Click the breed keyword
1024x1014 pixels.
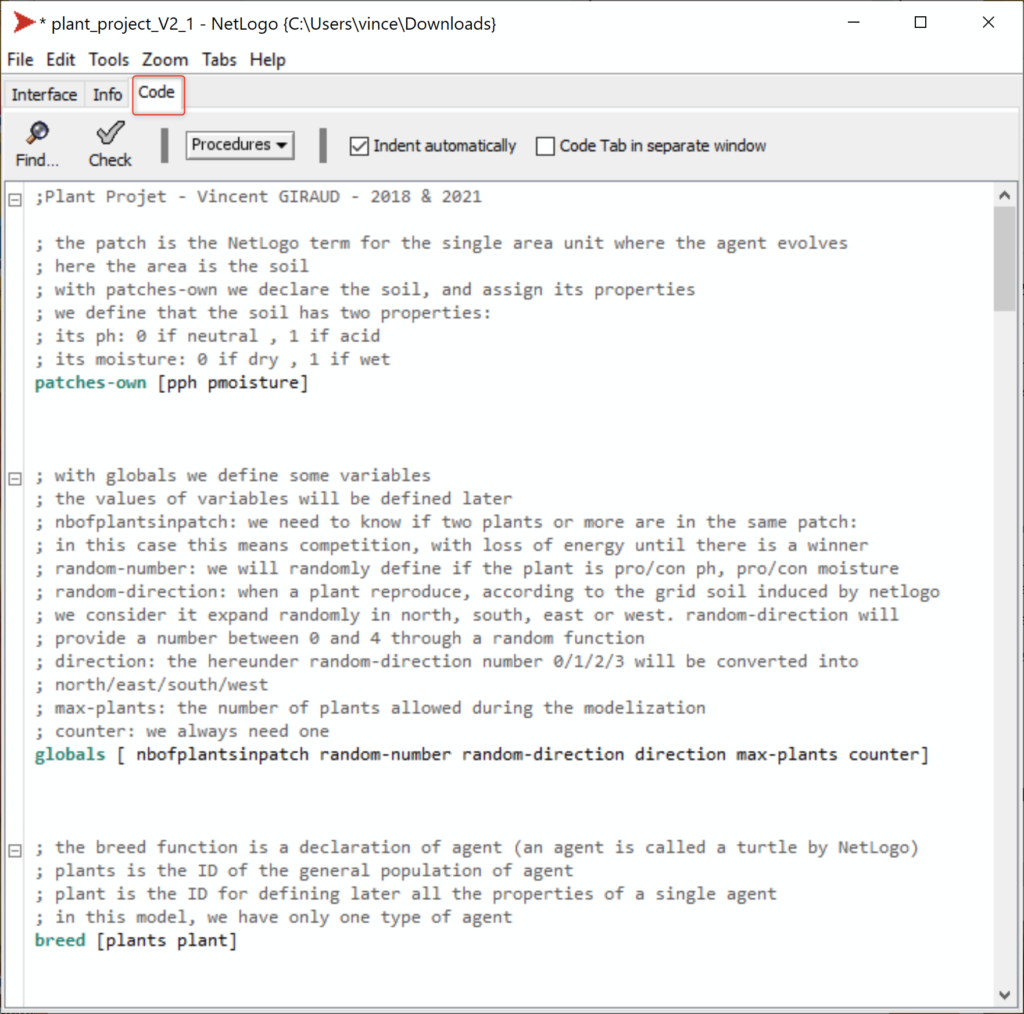pos(60,941)
